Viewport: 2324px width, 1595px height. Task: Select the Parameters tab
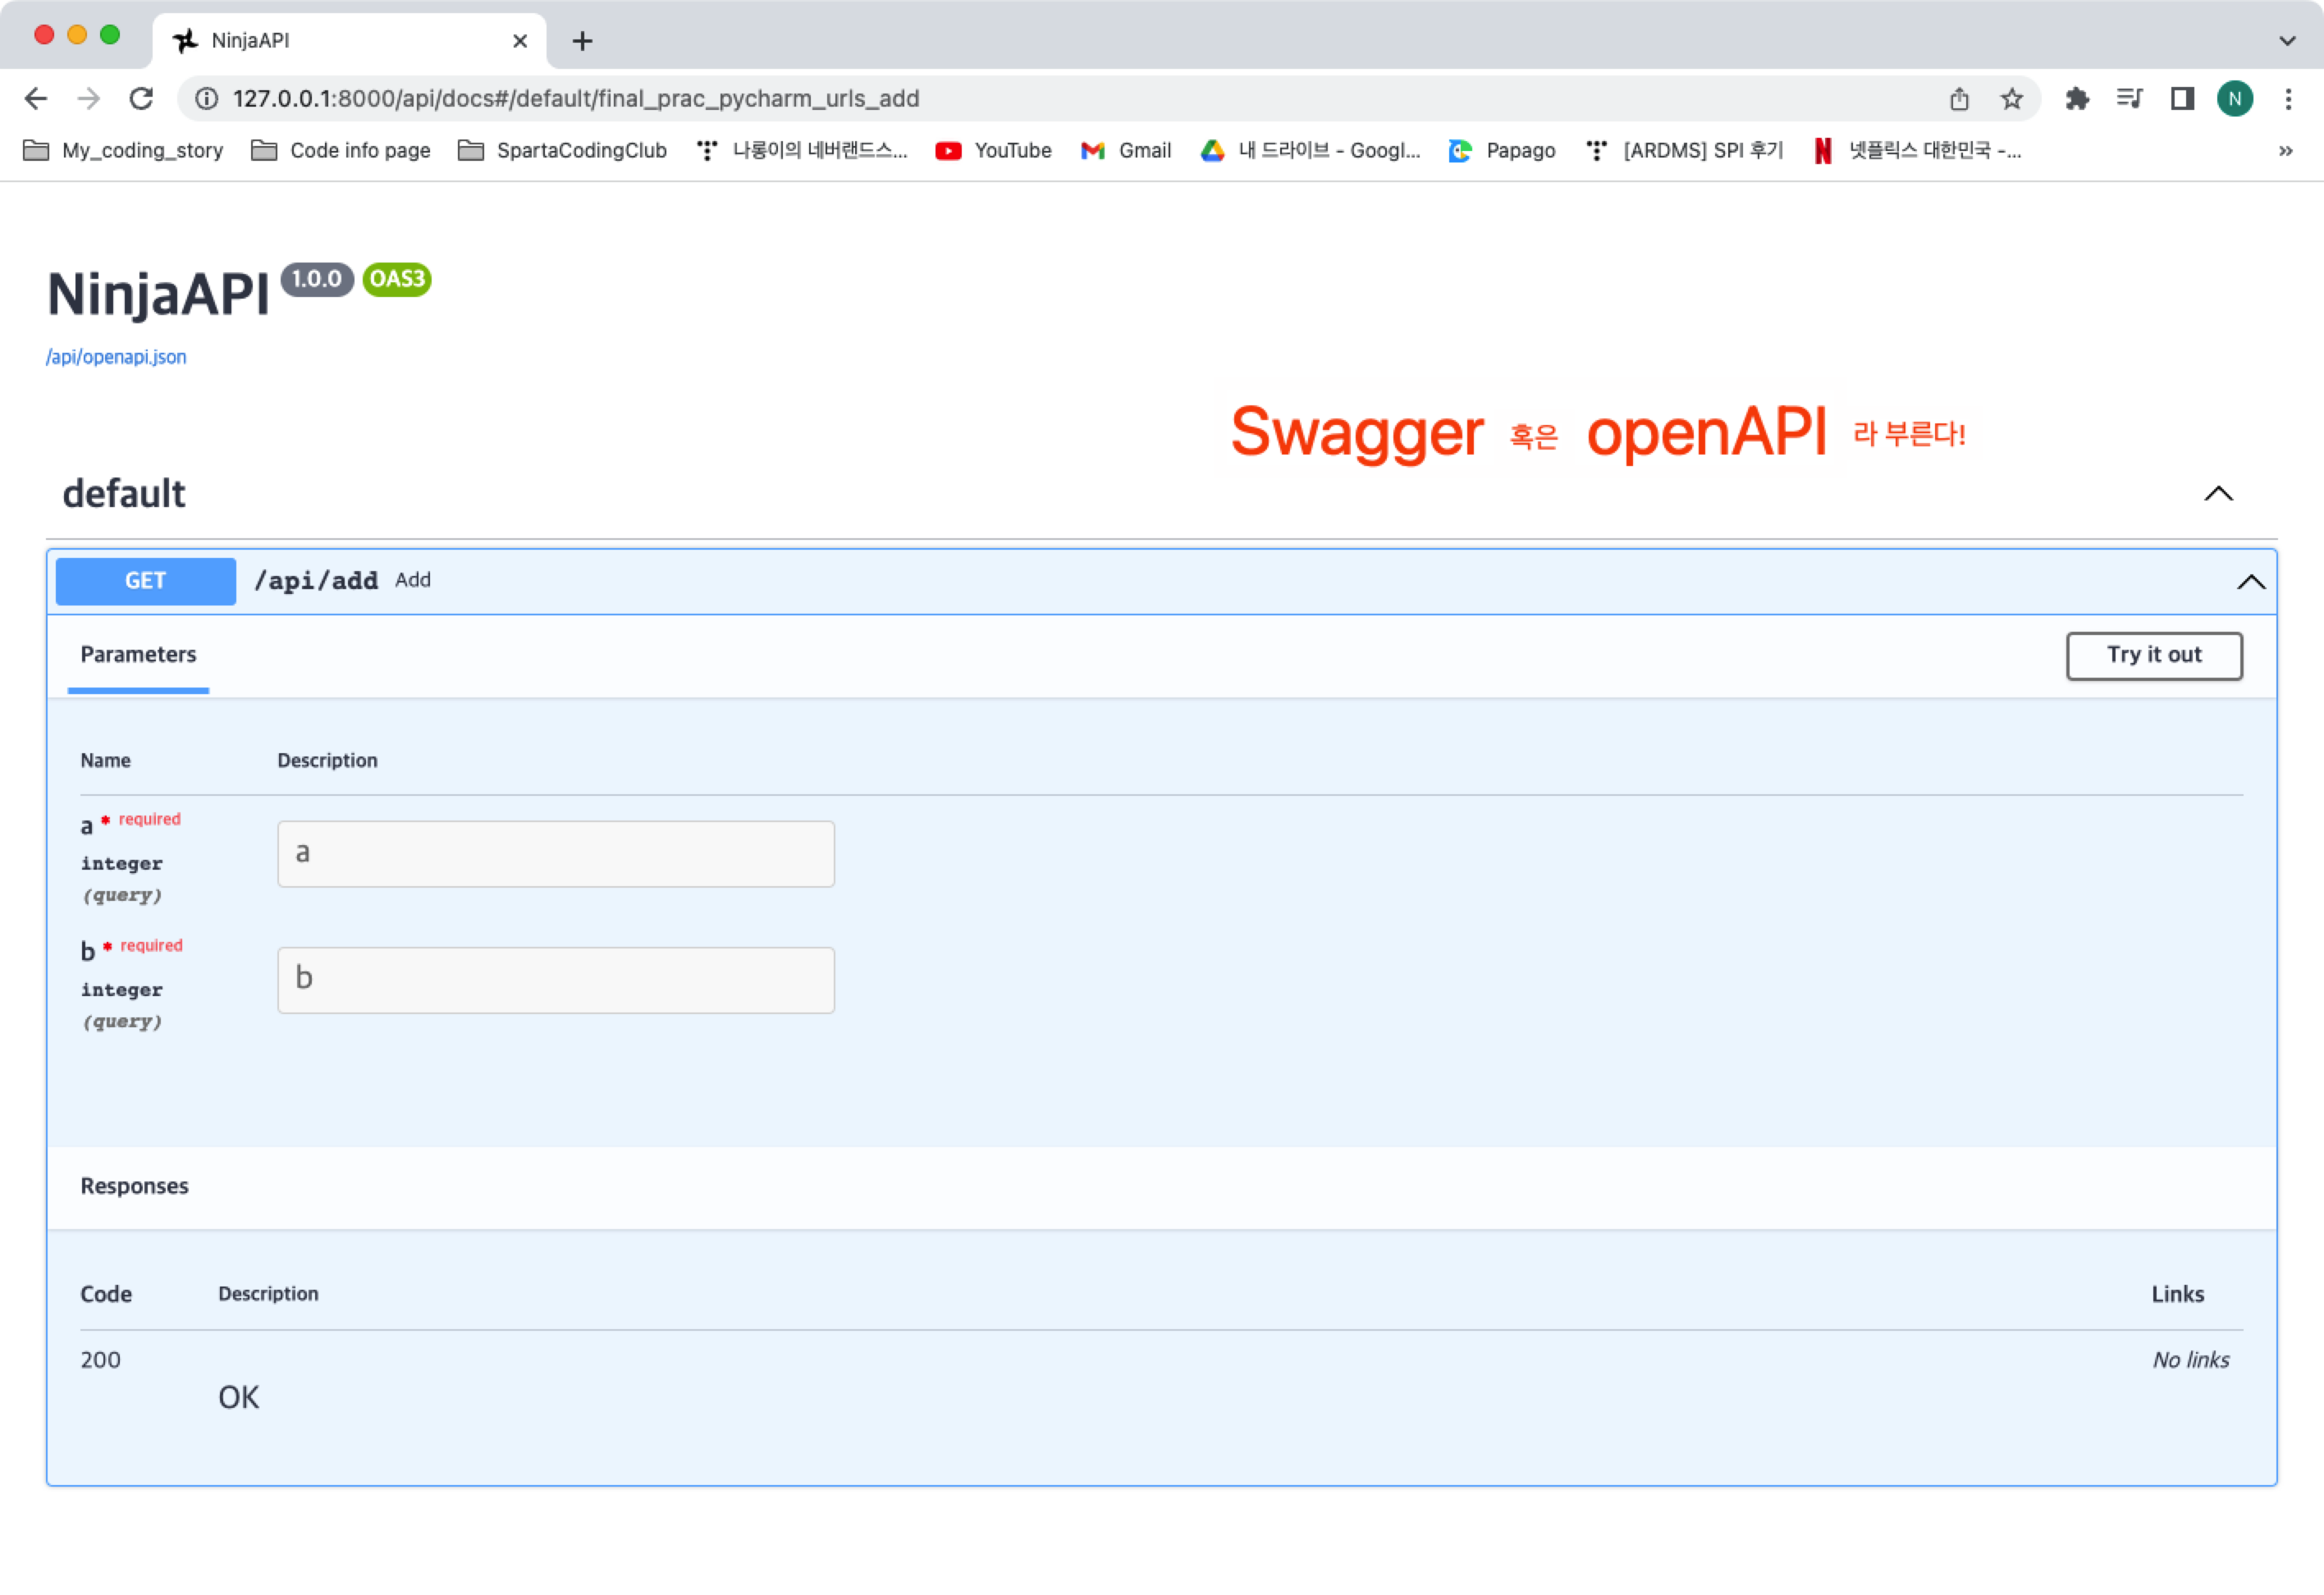point(138,655)
